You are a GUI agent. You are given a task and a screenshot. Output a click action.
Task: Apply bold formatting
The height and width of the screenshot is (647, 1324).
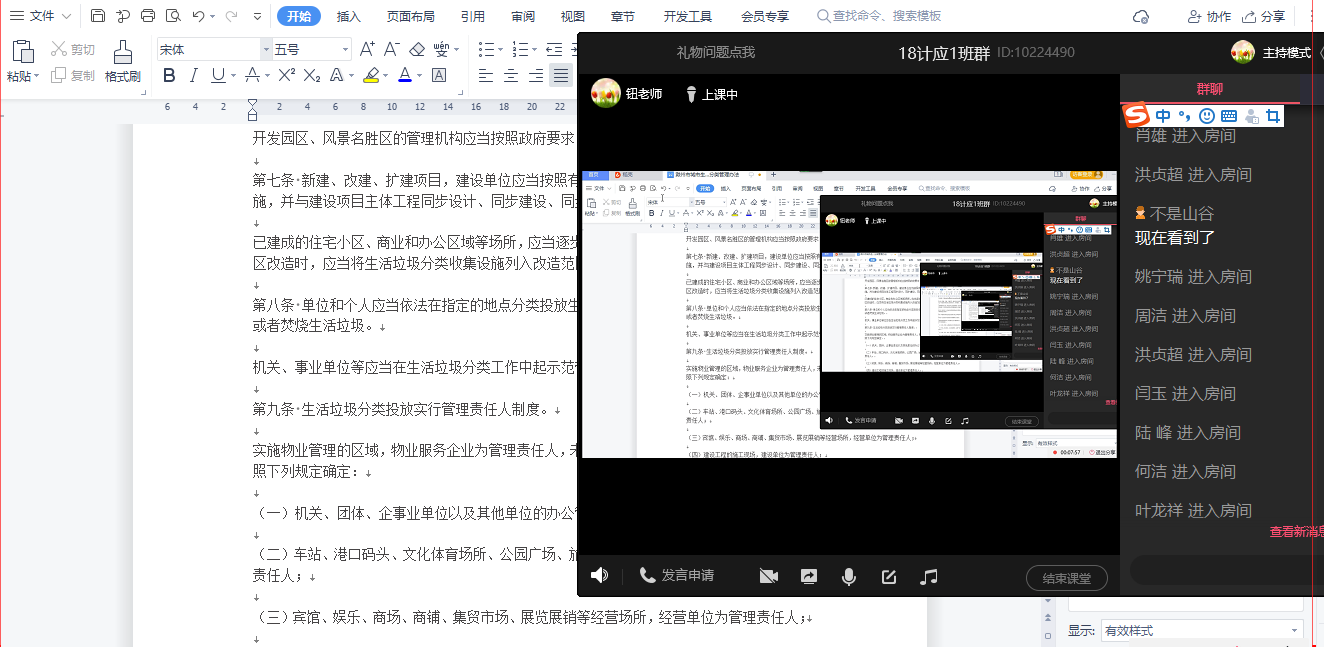coord(169,75)
